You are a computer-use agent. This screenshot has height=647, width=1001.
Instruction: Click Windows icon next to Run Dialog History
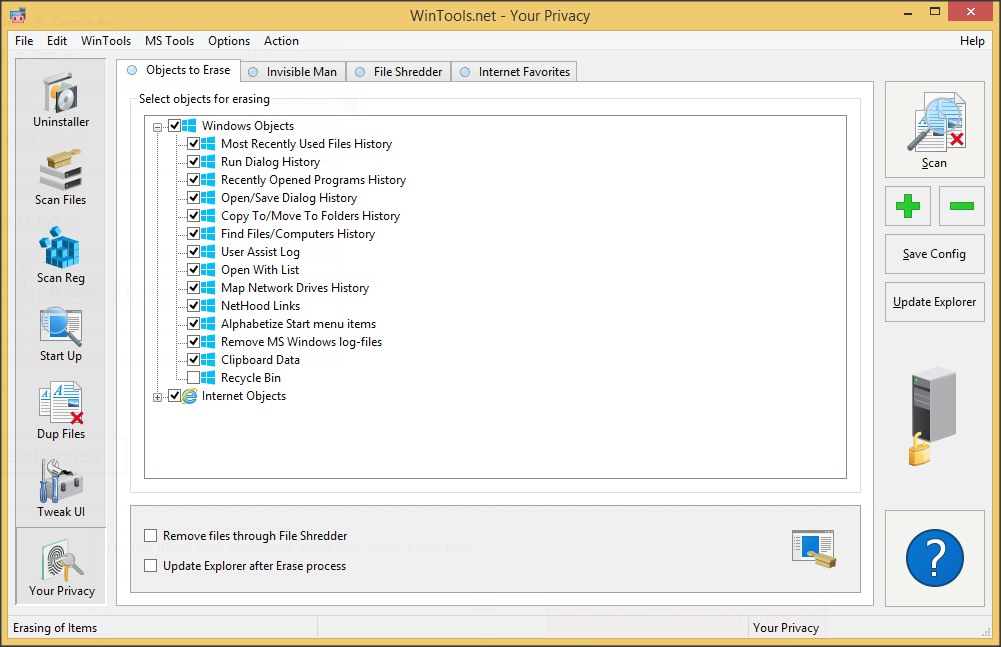[x=208, y=162]
